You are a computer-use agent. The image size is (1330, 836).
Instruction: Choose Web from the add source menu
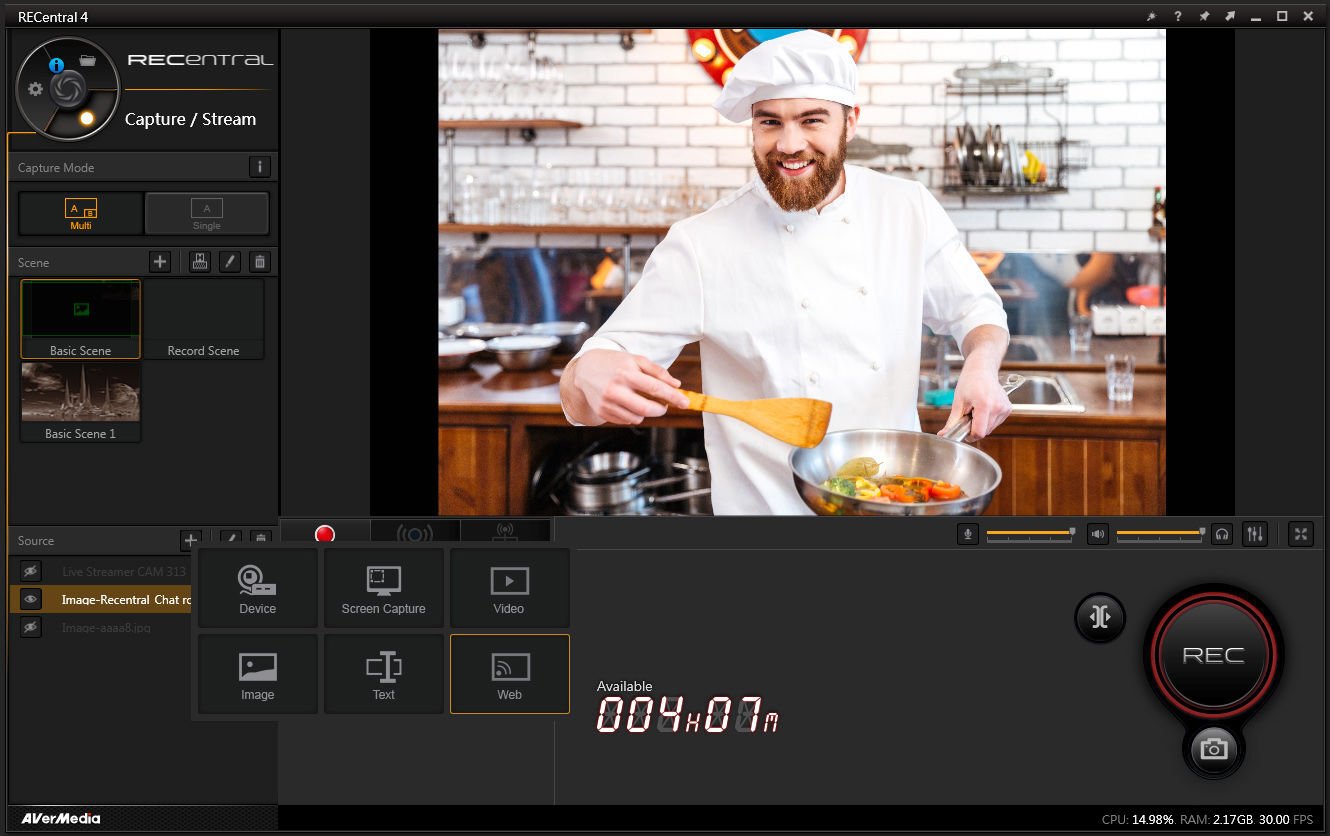click(510, 674)
